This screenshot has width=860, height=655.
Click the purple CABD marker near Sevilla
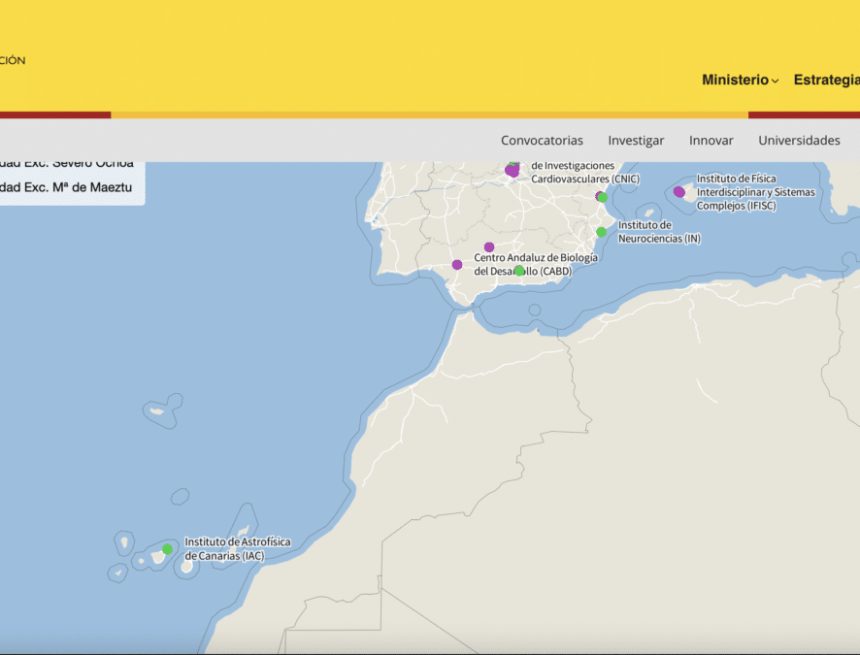(x=489, y=245)
